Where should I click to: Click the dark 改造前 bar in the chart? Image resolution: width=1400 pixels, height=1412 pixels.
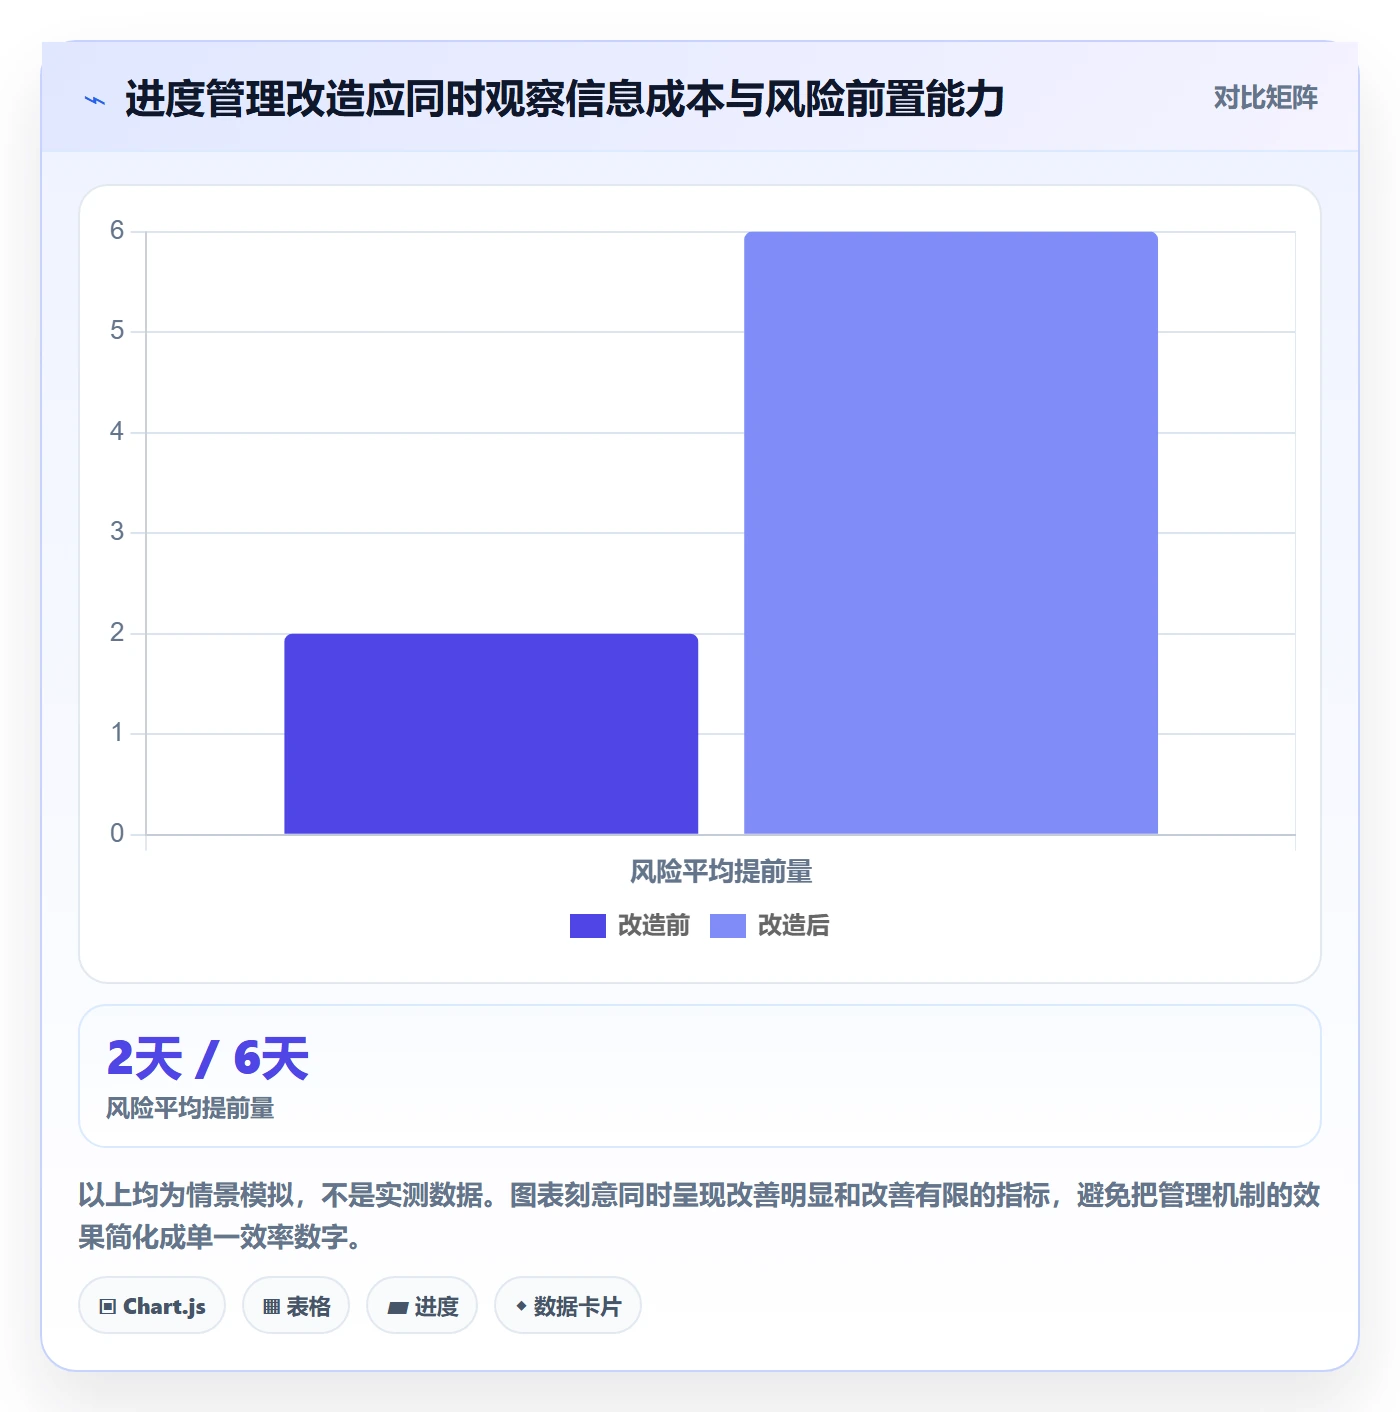pyautogui.click(x=491, y=734)
